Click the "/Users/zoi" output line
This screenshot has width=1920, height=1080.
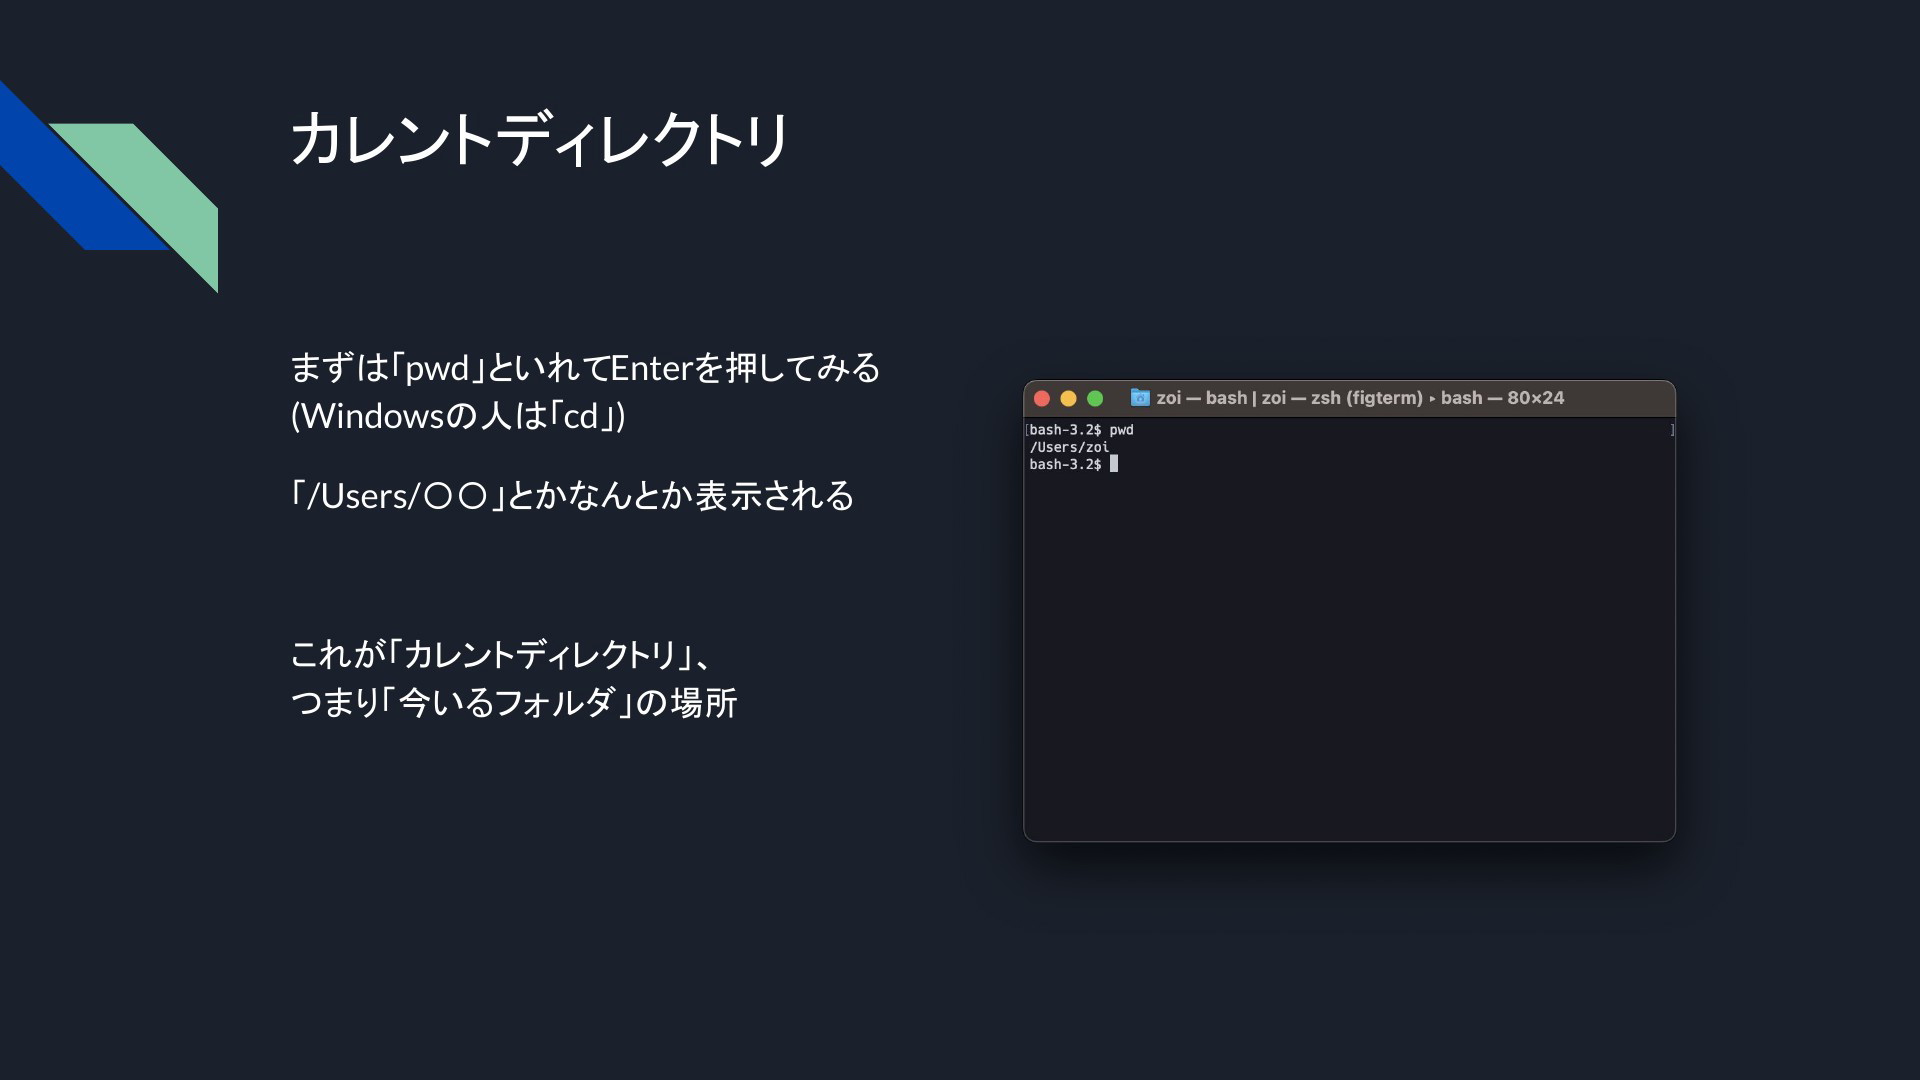point(1069,447)
